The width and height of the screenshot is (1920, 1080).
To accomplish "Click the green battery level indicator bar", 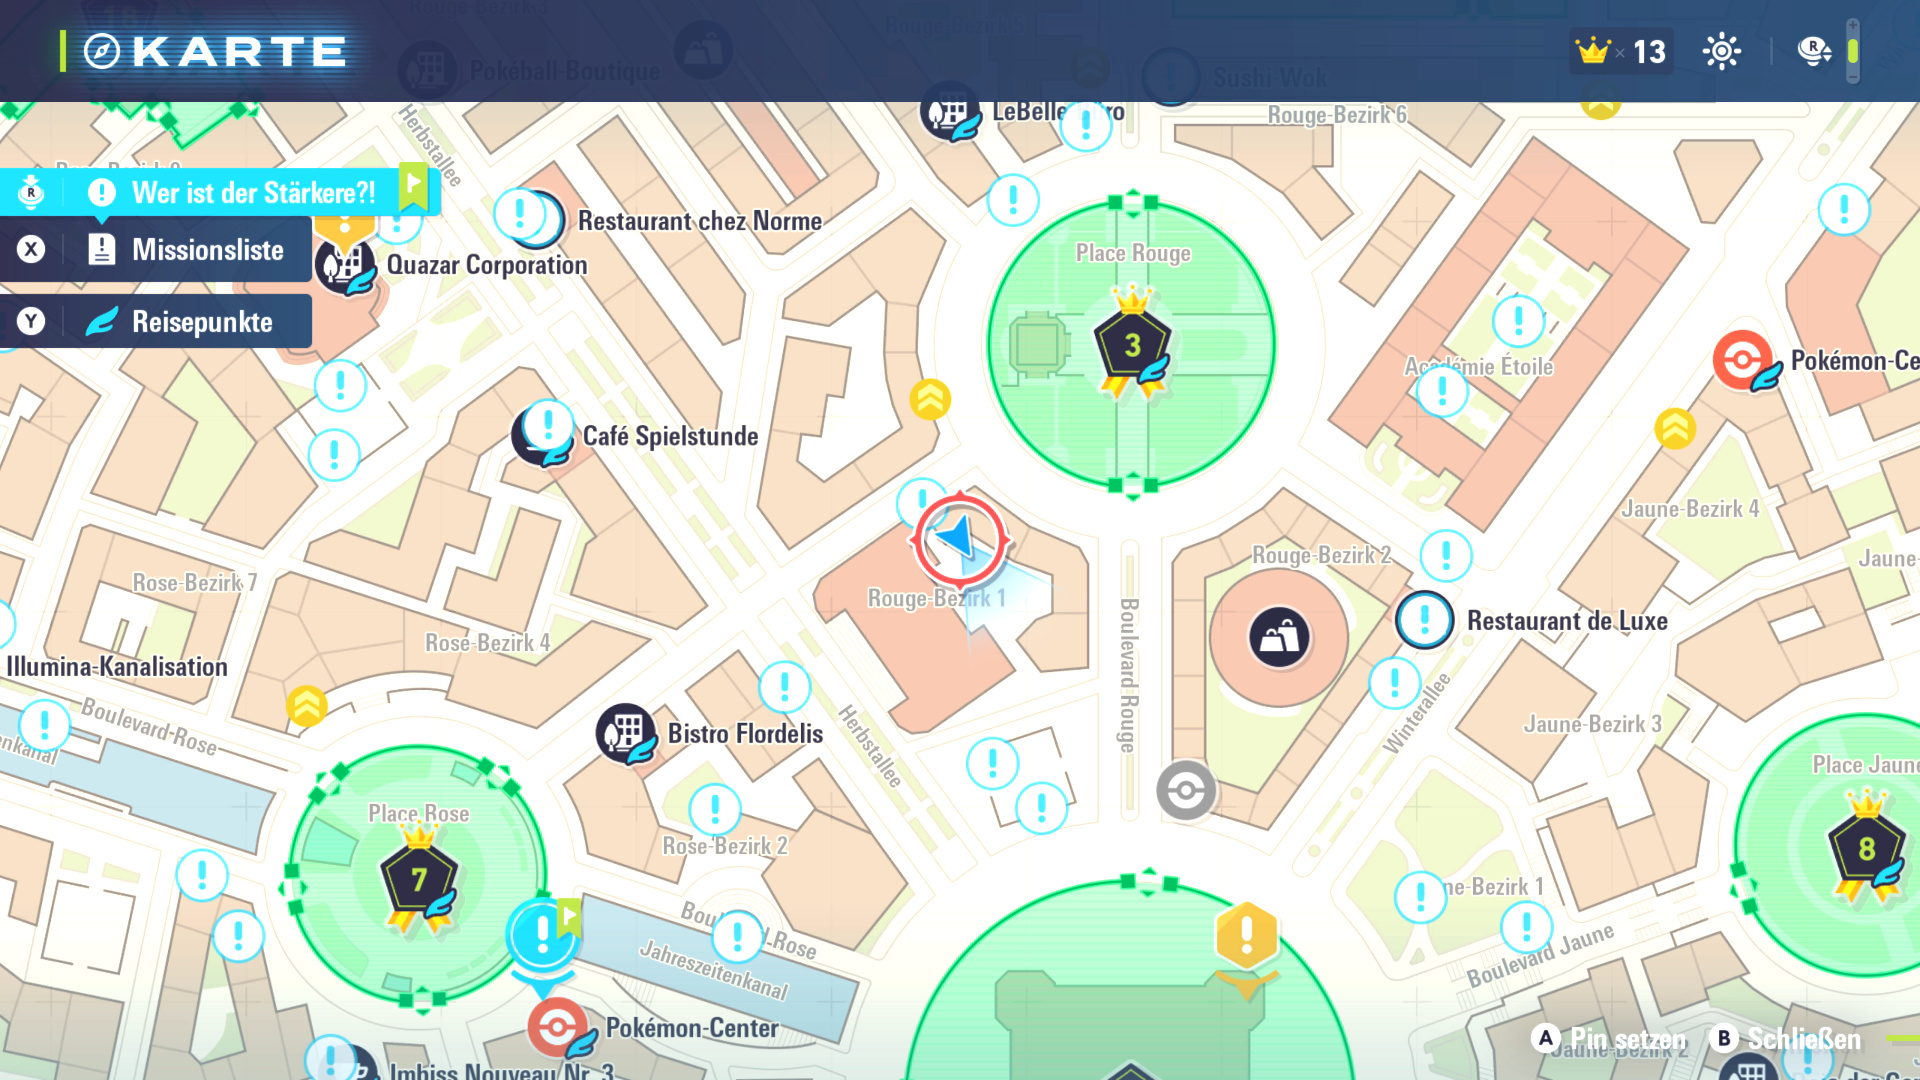I will point(1852,51).
